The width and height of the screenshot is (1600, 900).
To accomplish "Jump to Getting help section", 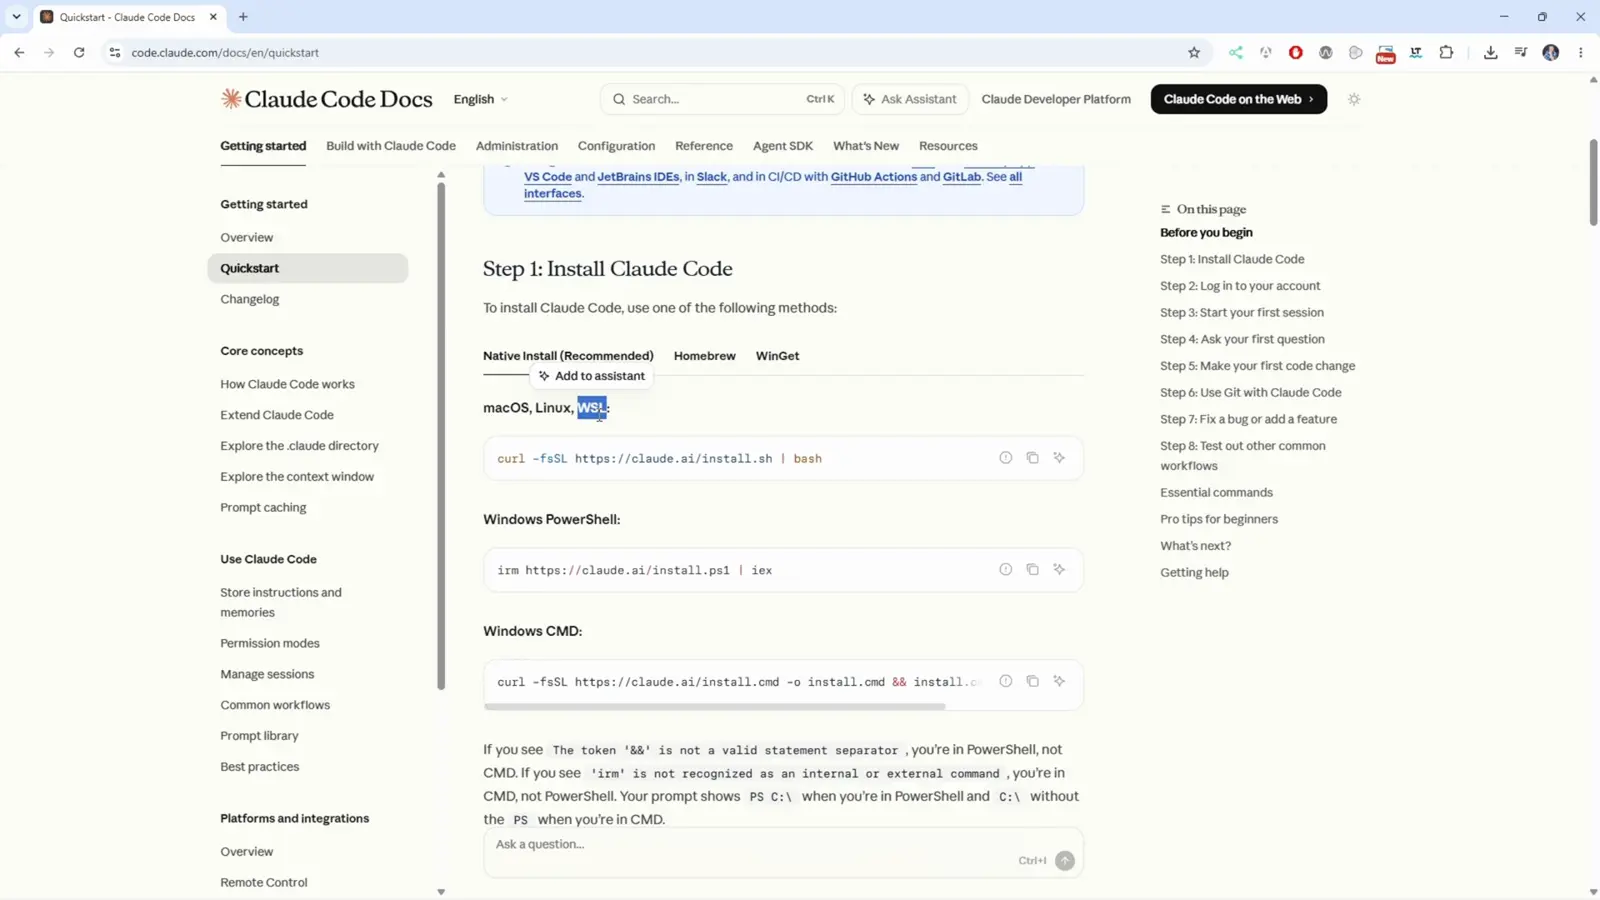I will [x=1195, y=573].
